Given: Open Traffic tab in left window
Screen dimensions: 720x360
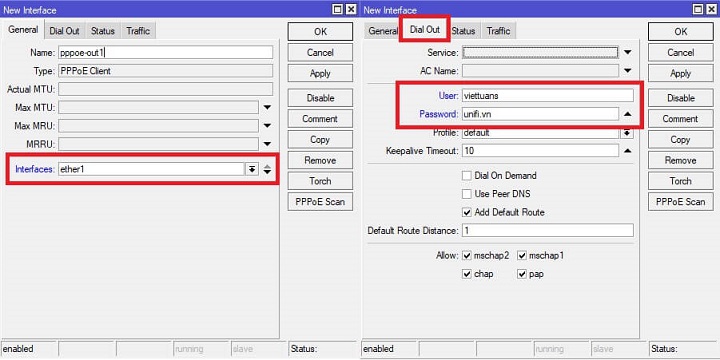Looking at the screenshot, I should coord(138,31).
